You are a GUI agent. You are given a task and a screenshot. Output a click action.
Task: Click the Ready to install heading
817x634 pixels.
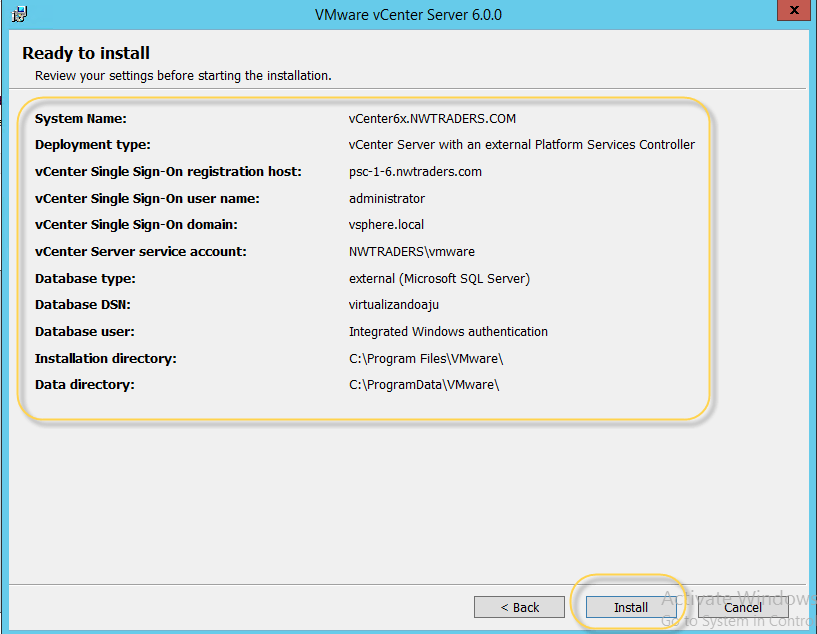[x=86, y=53]
